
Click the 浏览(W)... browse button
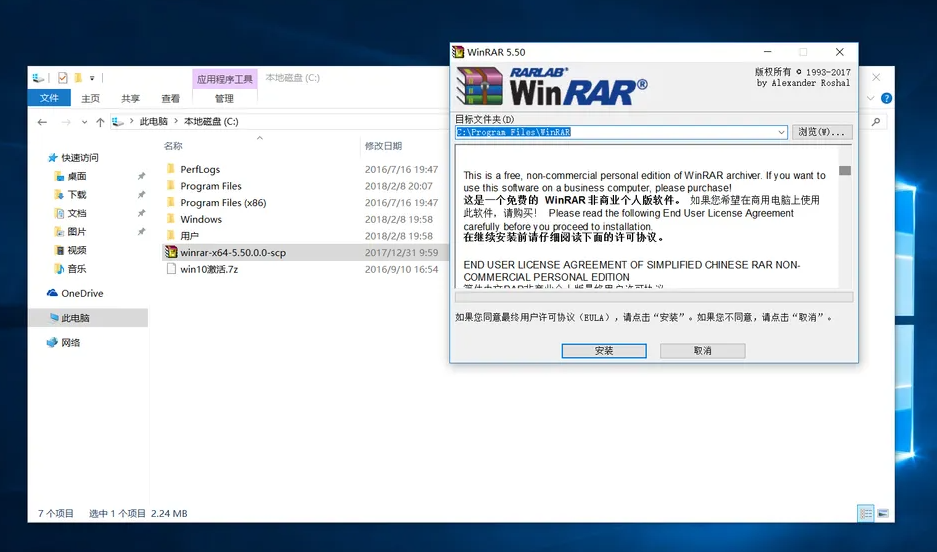(822, 132)
